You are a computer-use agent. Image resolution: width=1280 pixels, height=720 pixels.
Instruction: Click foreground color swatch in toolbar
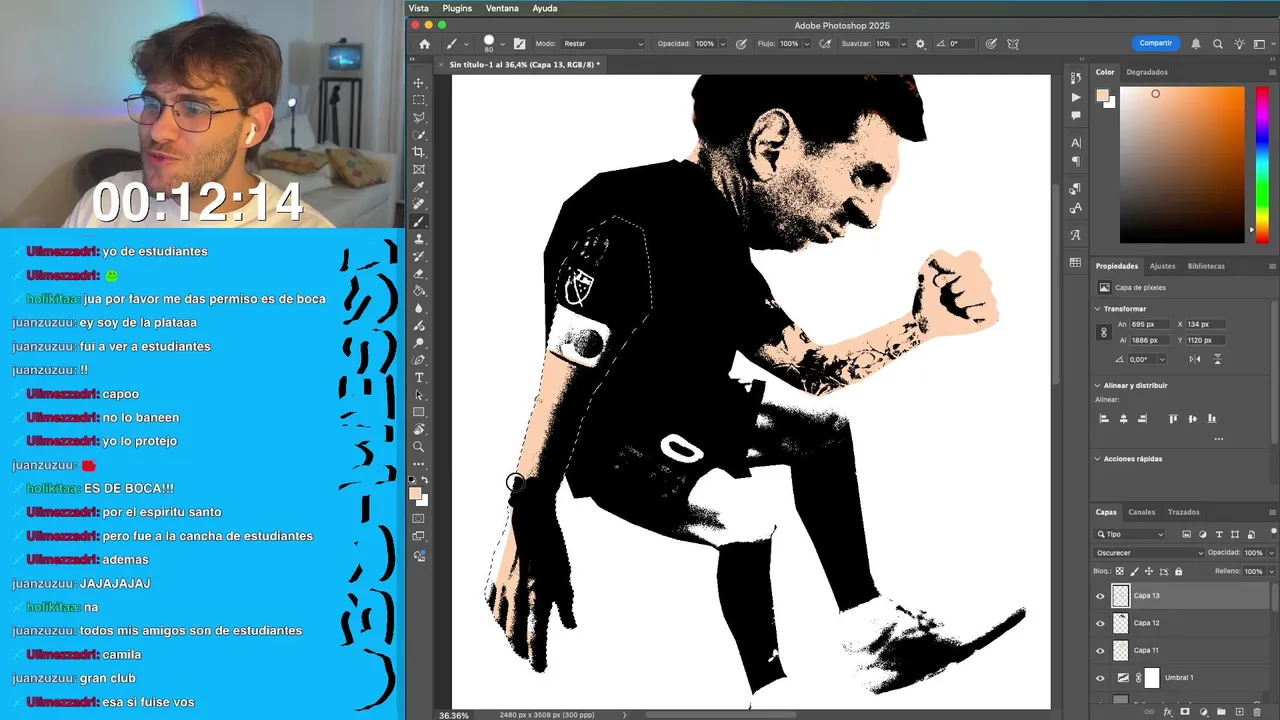[x=415, y=493]
